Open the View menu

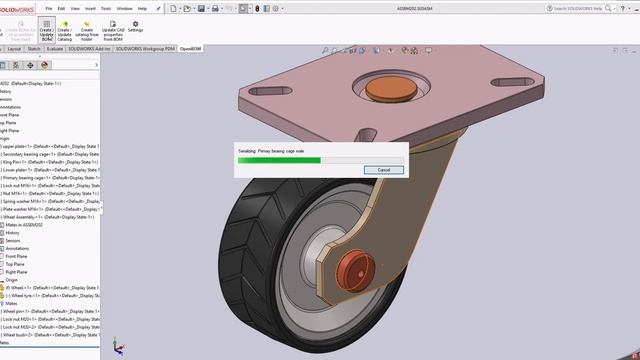tap(75, 8)
